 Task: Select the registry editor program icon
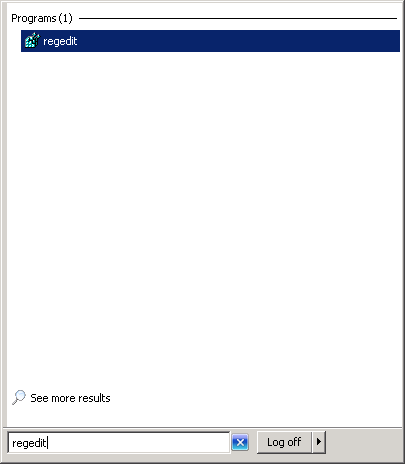32,41
